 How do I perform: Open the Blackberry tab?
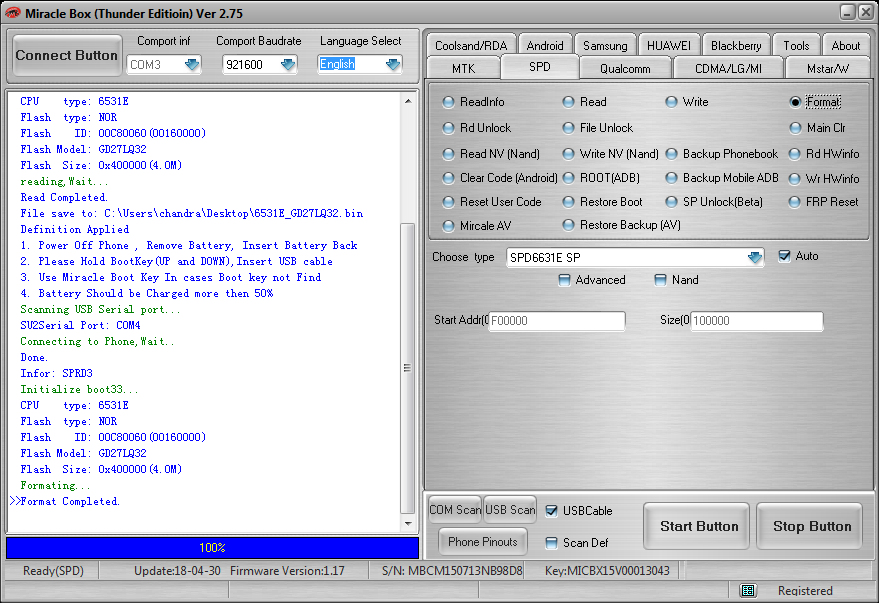click(736, 45)
